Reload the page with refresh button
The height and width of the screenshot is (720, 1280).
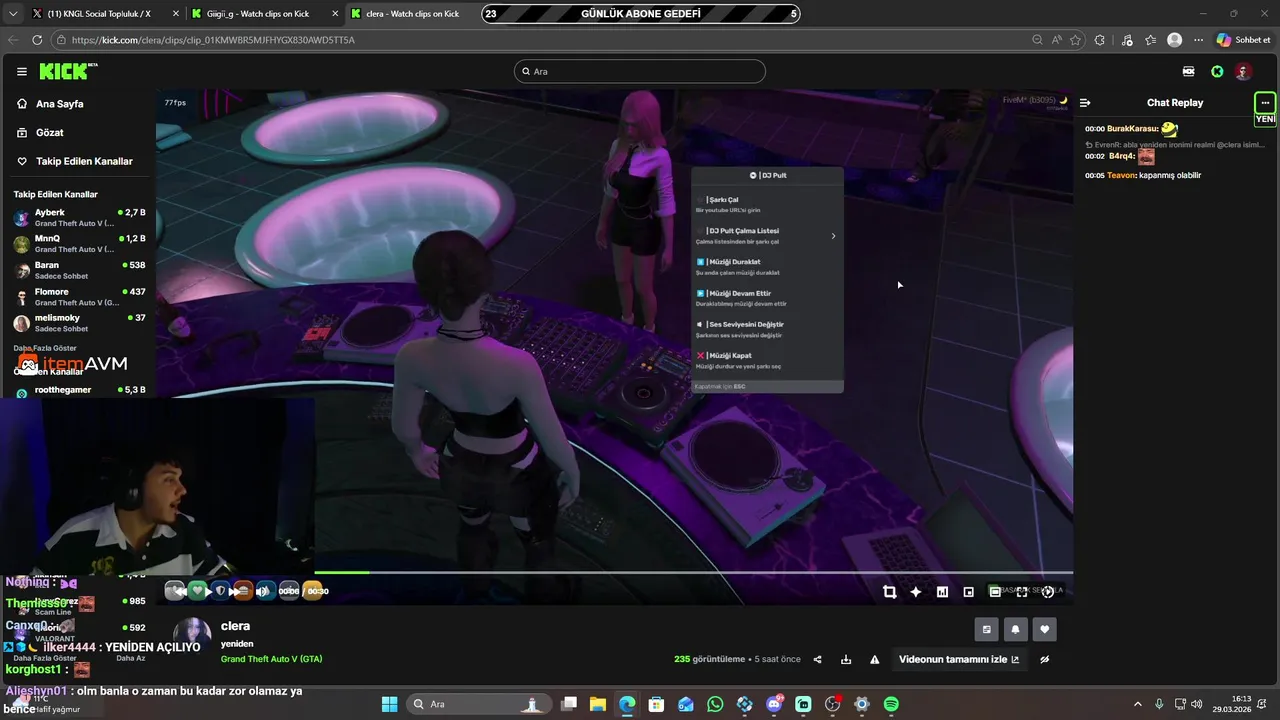37,40
